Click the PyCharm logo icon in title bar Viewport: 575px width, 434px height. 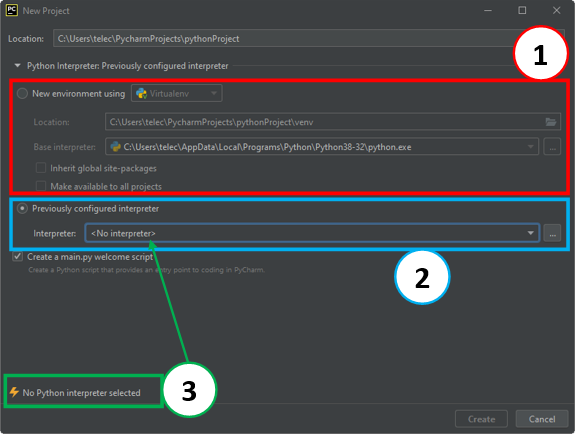pyautogui.click(x=12, y=10)
